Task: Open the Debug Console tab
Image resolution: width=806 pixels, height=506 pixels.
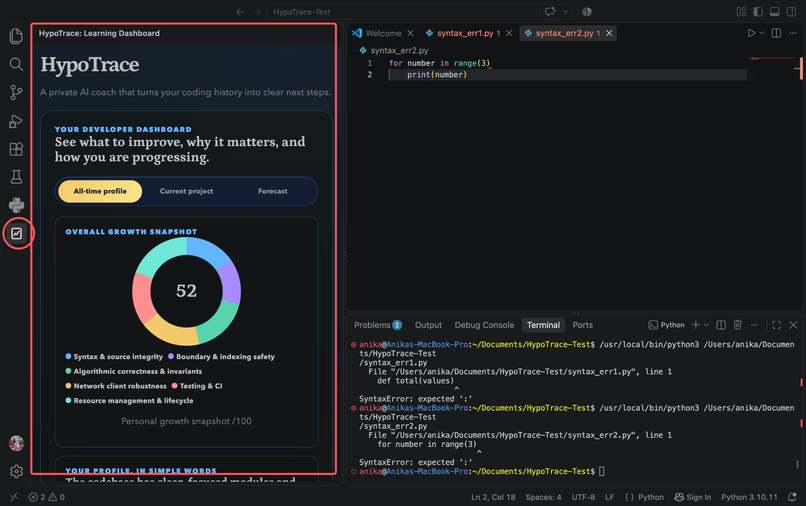Action: [x=484, y=325]
